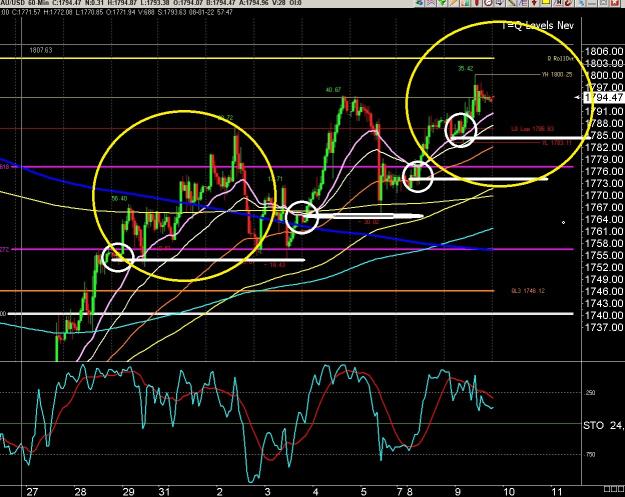The height and width of the screenshot is (497, 625).
Task: Click the 1740.00 price axis label
Action: click(604, 315)
